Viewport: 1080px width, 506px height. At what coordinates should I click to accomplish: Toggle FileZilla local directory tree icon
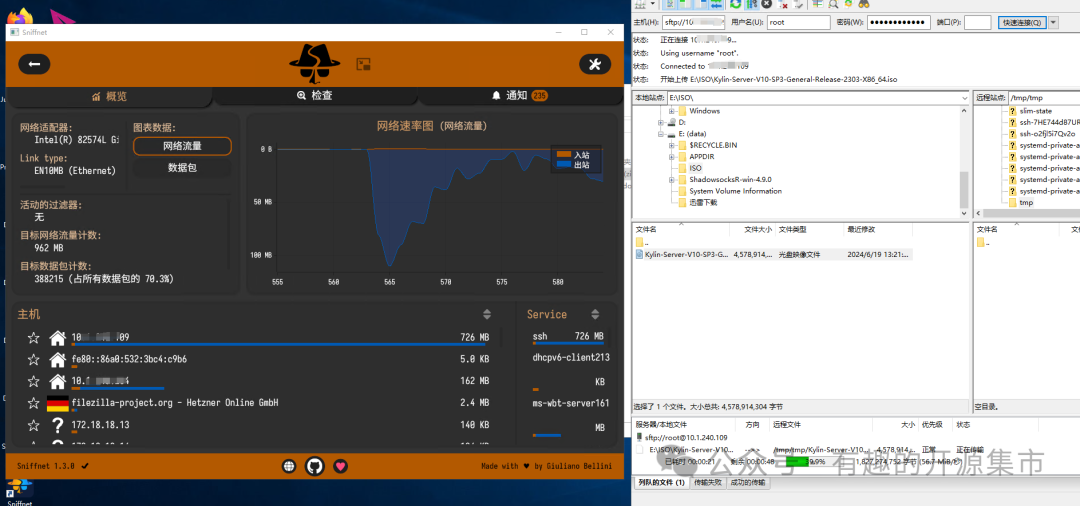pyautogui.click(x=685, y=4)
